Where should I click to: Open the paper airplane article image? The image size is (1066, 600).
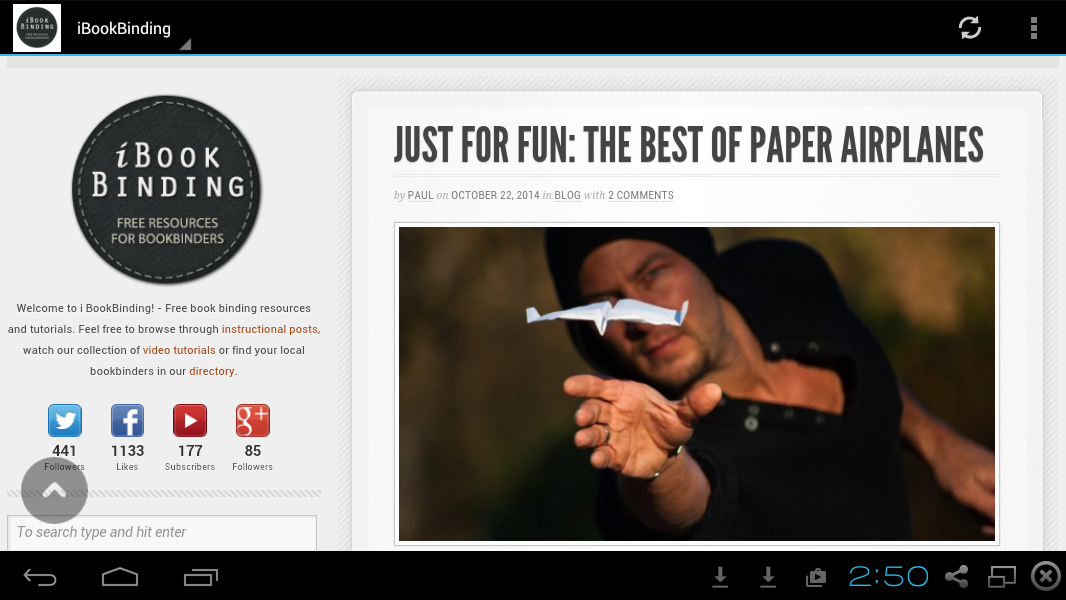tap(697, 384)
